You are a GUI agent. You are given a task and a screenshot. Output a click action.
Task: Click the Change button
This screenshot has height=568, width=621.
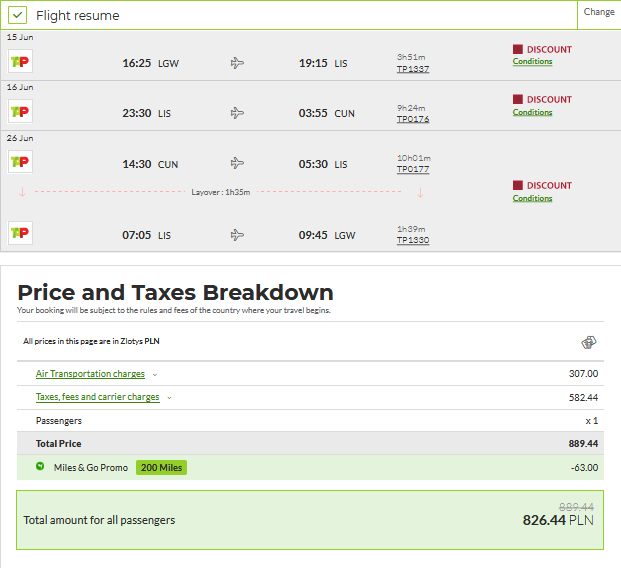coord(599,12)
